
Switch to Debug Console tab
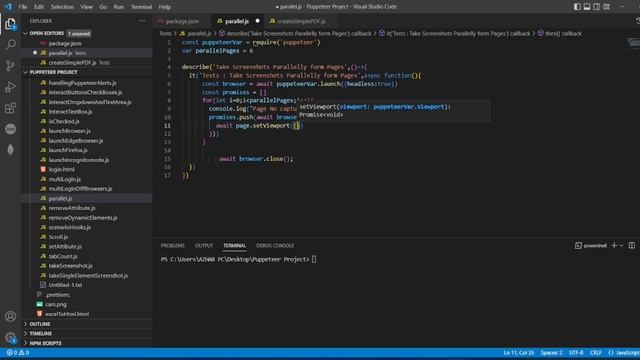(275, 246)
